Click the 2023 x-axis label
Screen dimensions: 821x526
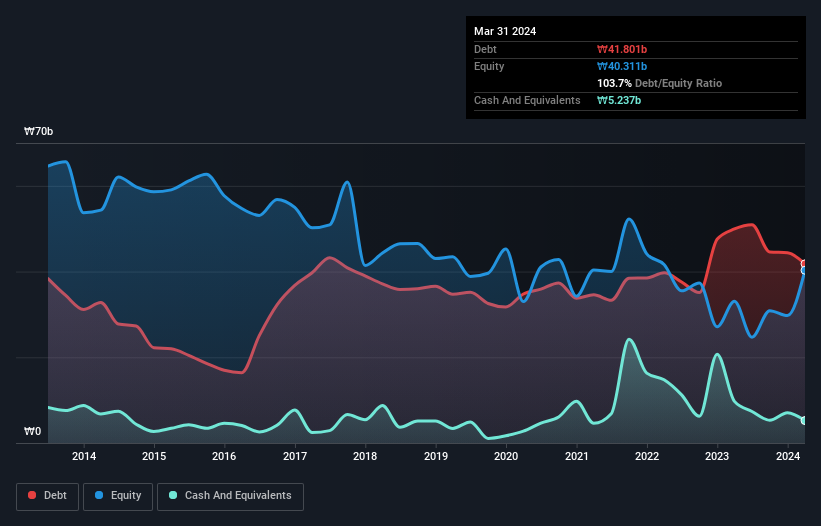pyautogui.click(x=717, y=456)
